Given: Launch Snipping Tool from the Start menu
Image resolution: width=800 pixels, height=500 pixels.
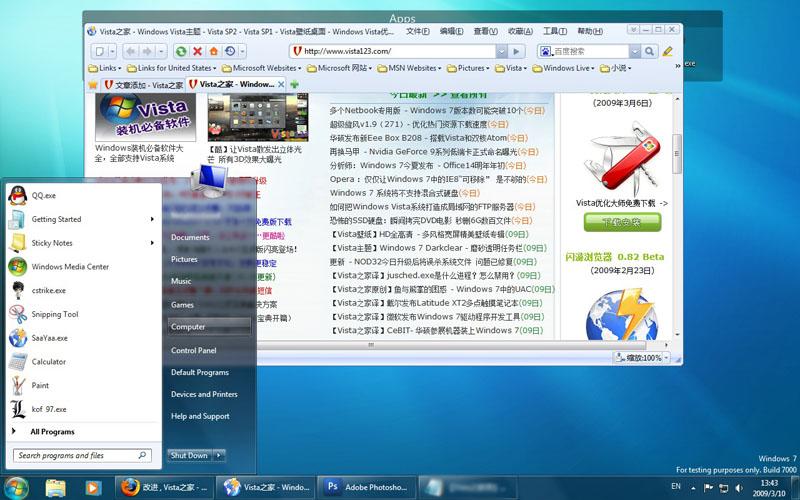Looking at the screenshot, I should 54,314.
